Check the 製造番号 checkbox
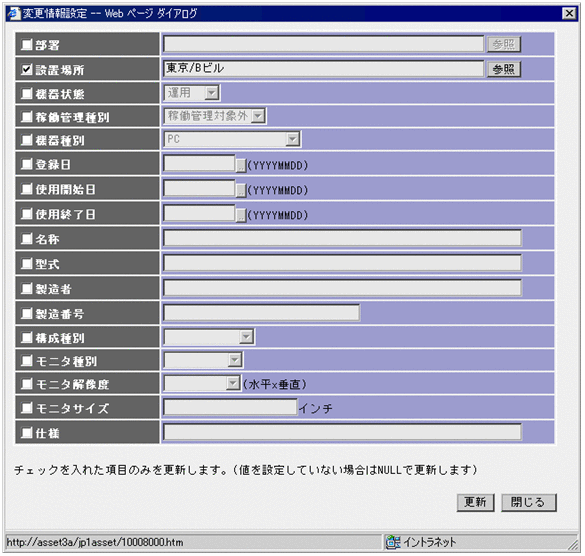Image resolution: width=585 pixels, height=556 pixels. [x=26, y=313]
